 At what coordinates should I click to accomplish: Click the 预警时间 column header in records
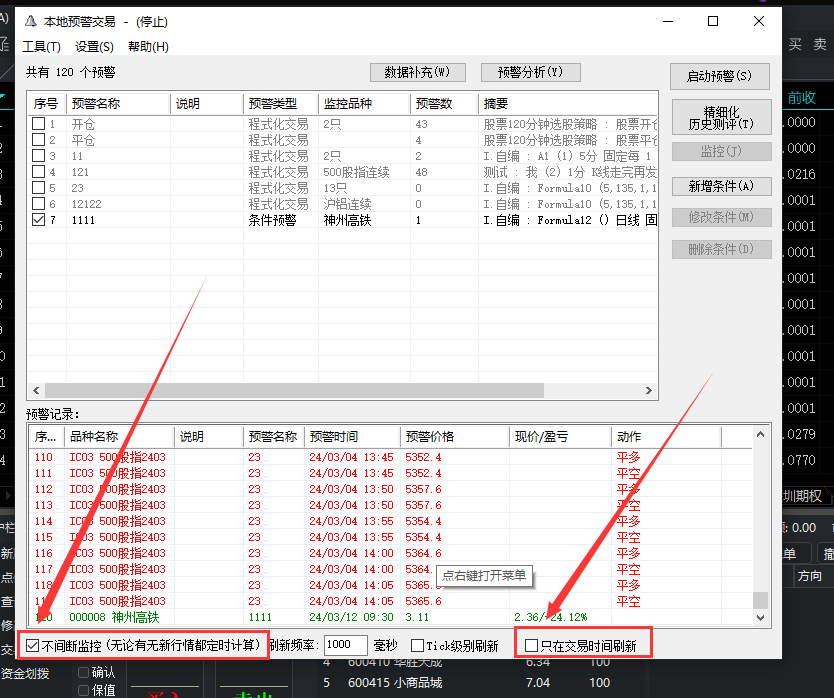pyautogui.click(x=352, y=437)
